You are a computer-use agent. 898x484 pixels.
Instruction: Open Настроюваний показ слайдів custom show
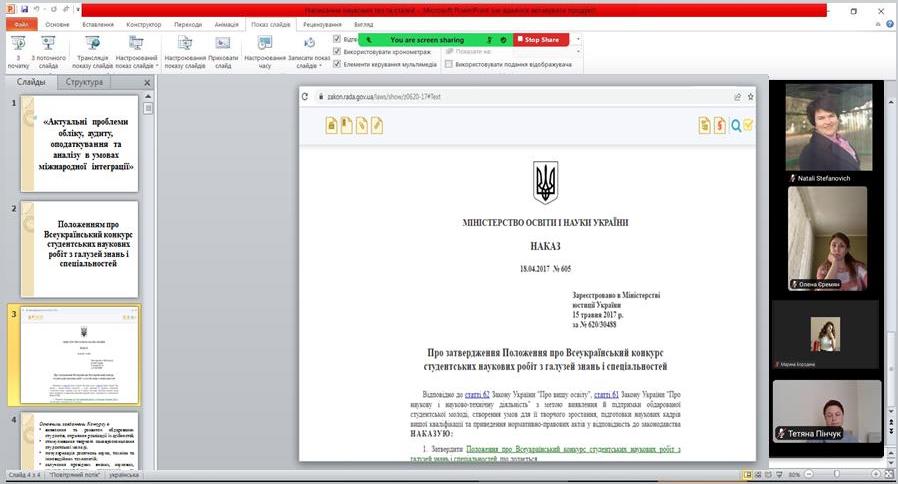pos(136,52)
